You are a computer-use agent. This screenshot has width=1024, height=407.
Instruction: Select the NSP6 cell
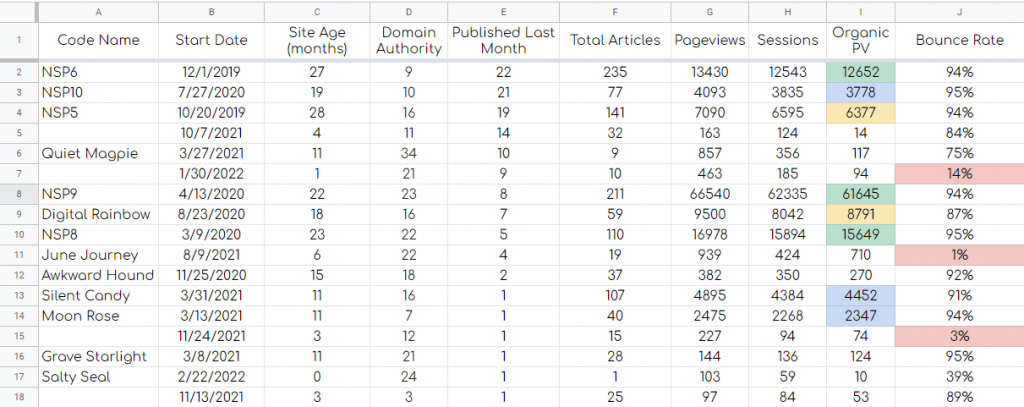coord(98,72)
